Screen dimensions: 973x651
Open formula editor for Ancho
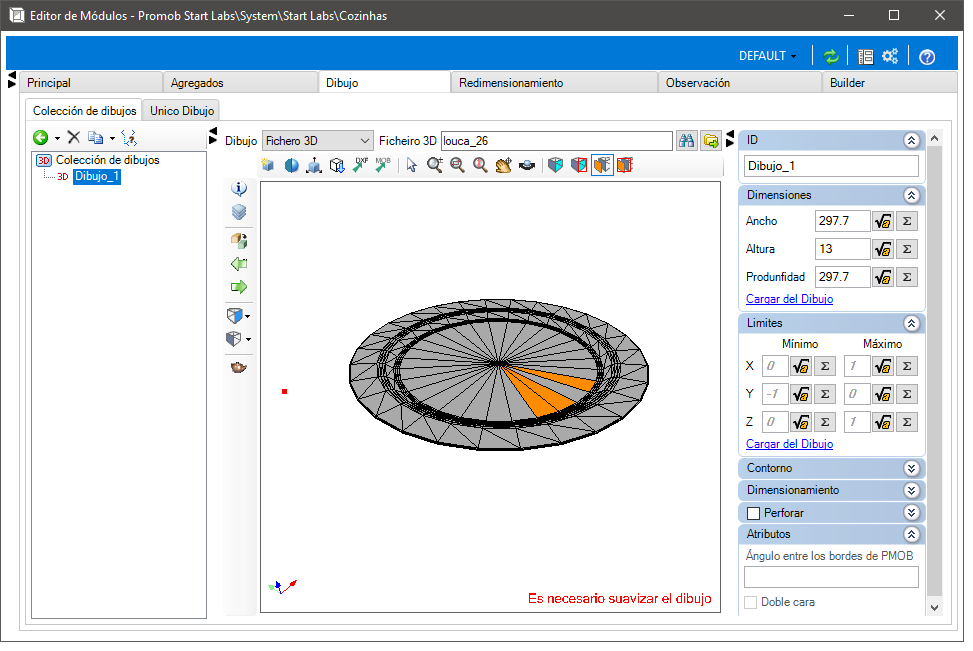(882, 221)
